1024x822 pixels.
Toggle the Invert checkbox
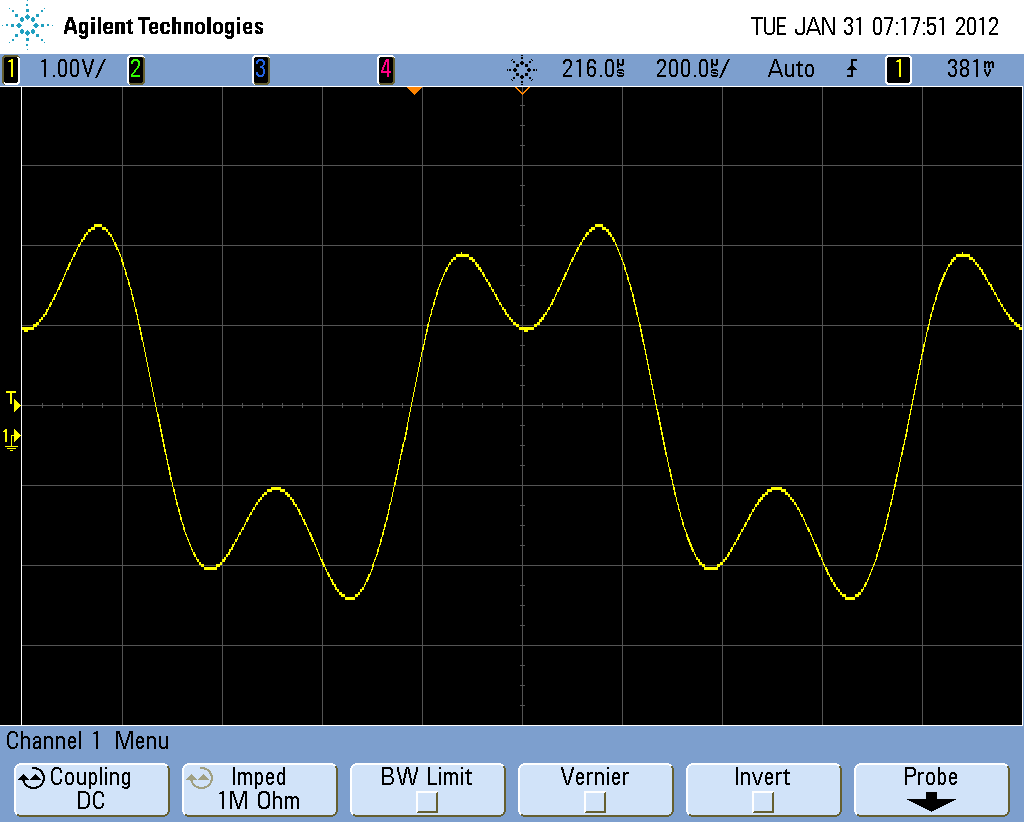coord(762,801)
